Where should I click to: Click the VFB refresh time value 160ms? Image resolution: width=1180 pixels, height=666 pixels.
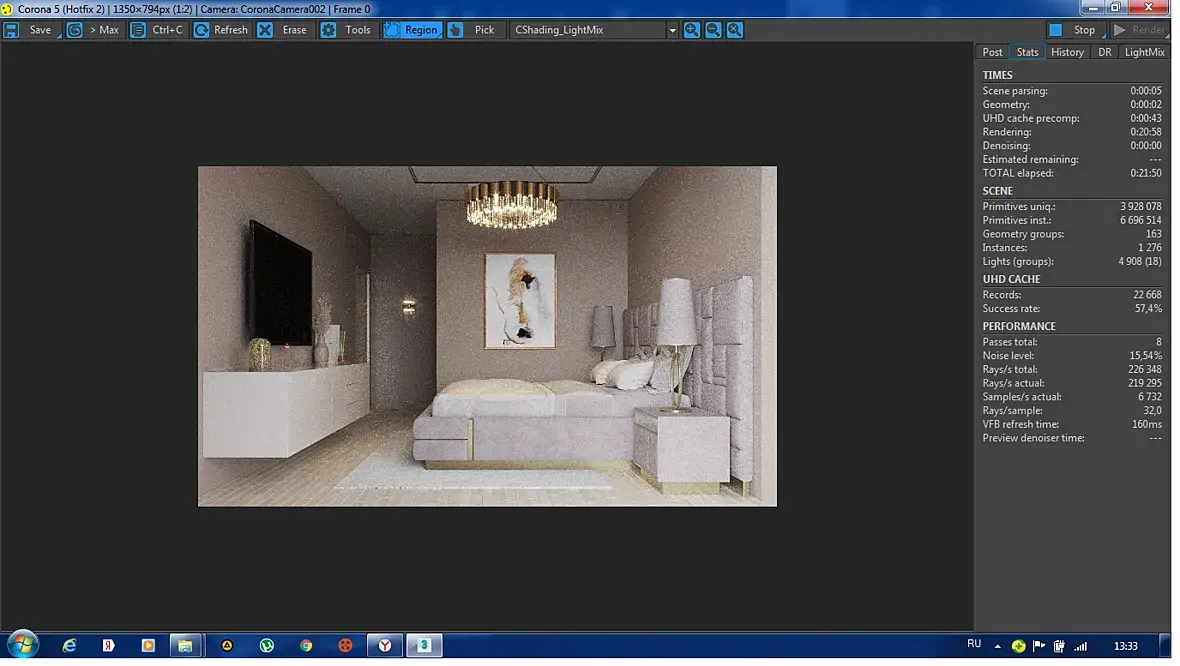pos(1146,424)
